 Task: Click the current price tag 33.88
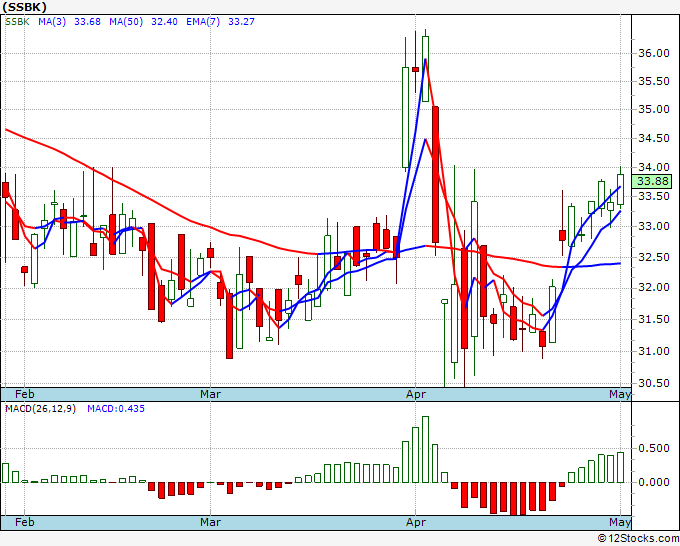click(x=652, y=181)
